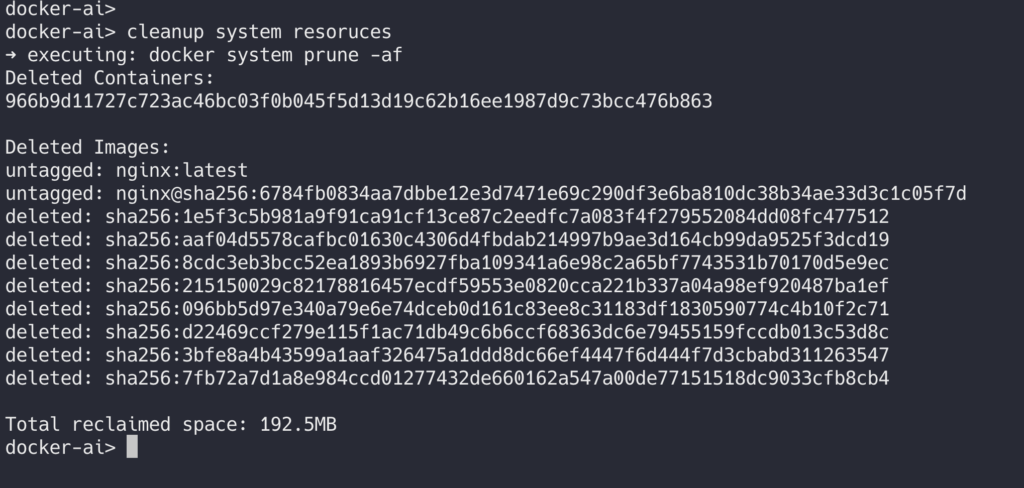
Task: Click the deleted sha256:3bfe8a4b hash
Action: [x=497, y=355]
